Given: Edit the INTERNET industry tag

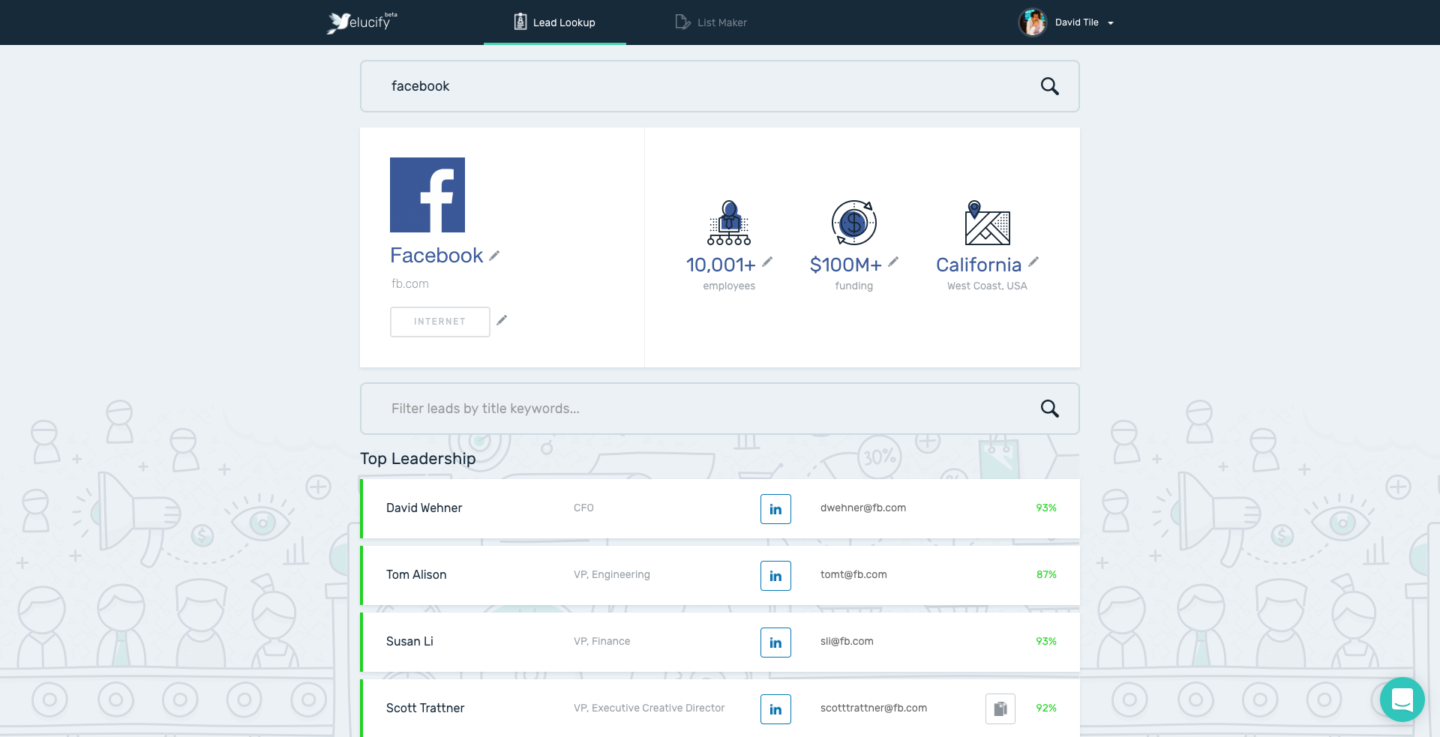Looking at the screenshot, I should click(502, 320).
